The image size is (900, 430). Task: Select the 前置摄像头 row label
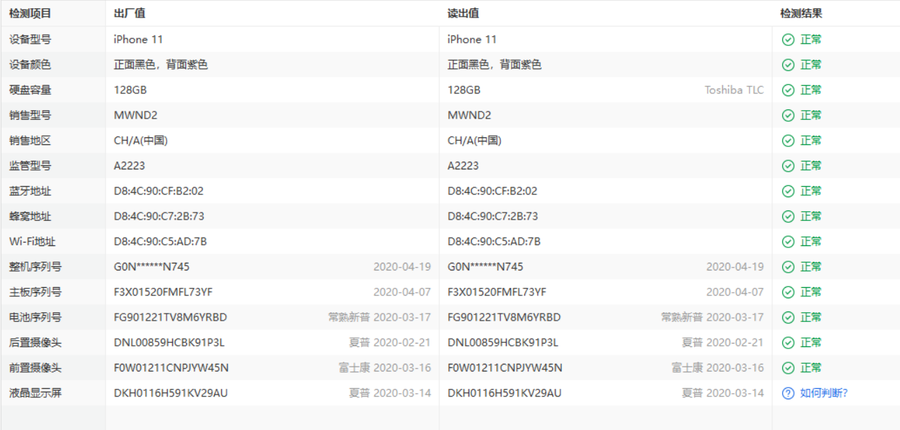tap(35, 368)
